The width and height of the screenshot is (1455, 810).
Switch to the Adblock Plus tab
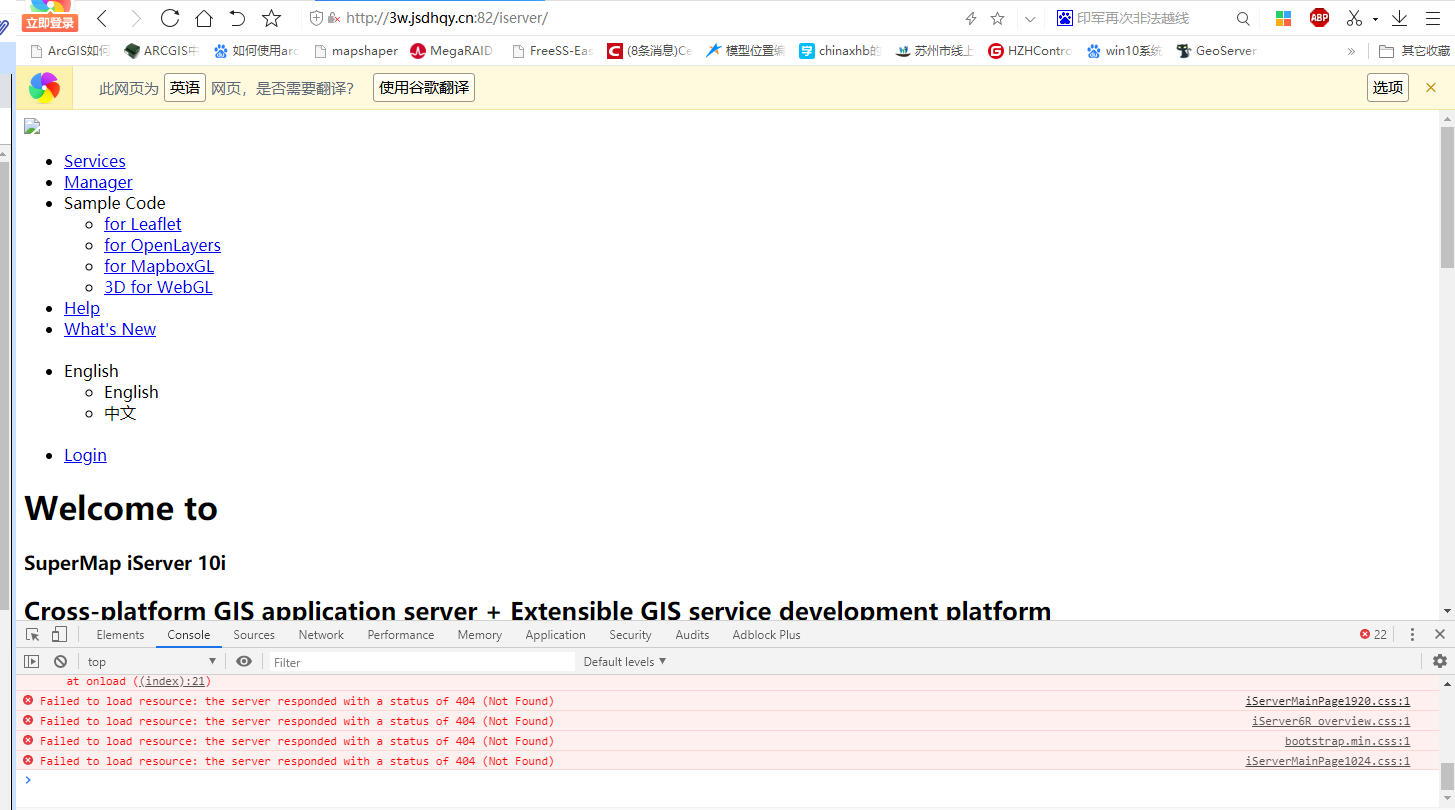(x=766, y=635)
